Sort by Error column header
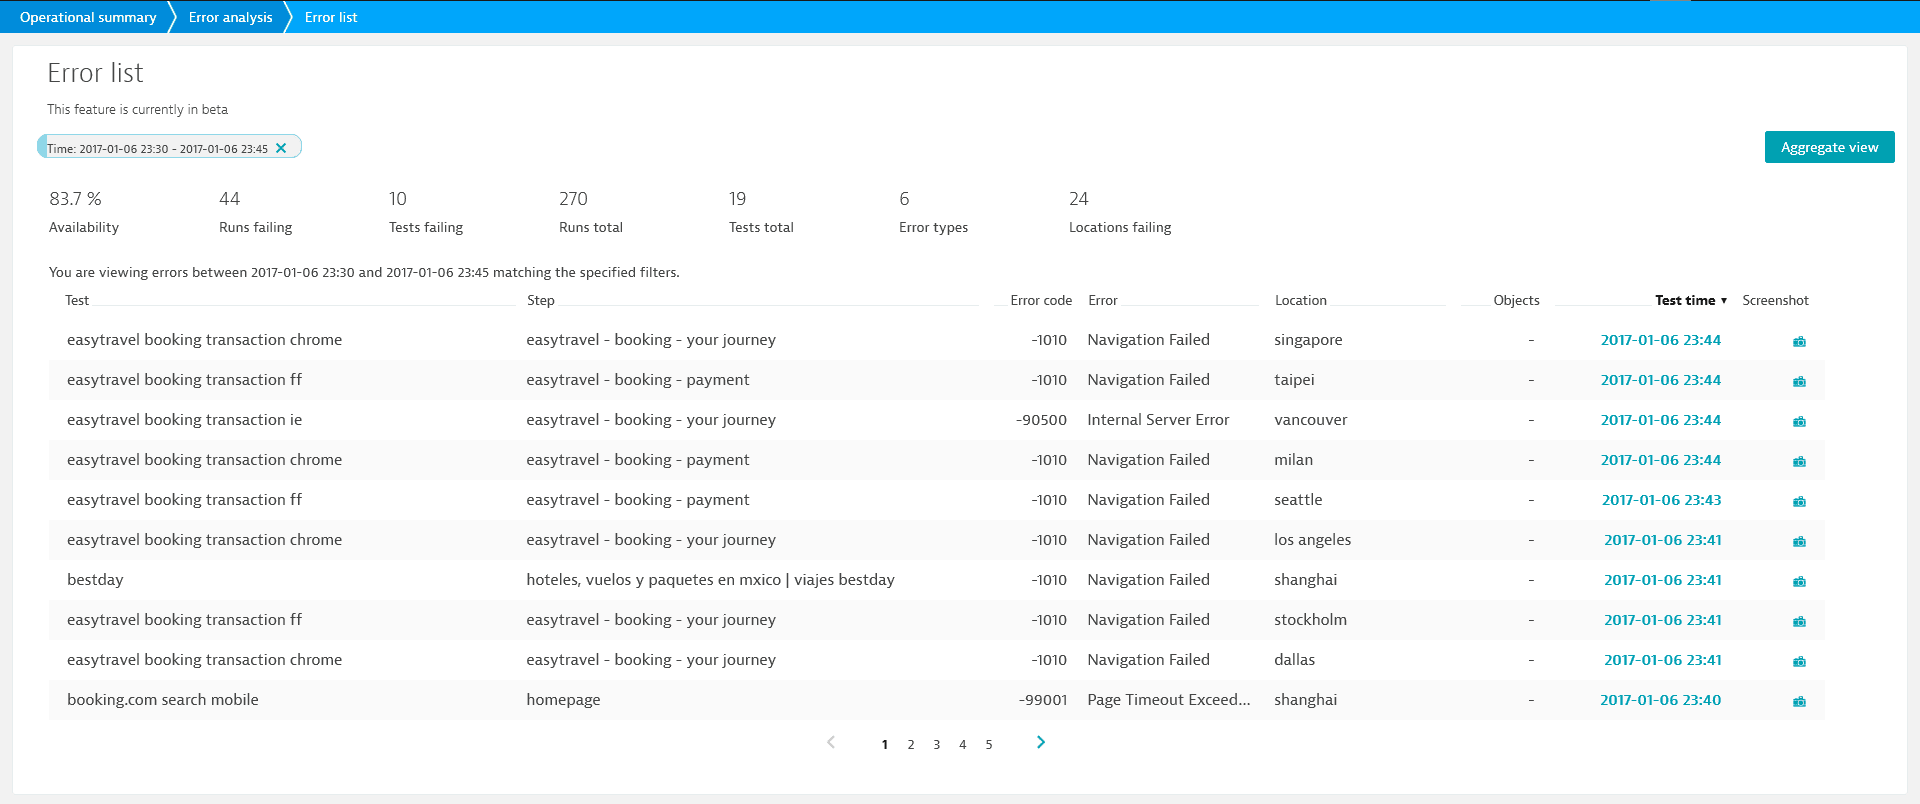The width and height of the screenshot is (1920, 804). click(1103, 300)
